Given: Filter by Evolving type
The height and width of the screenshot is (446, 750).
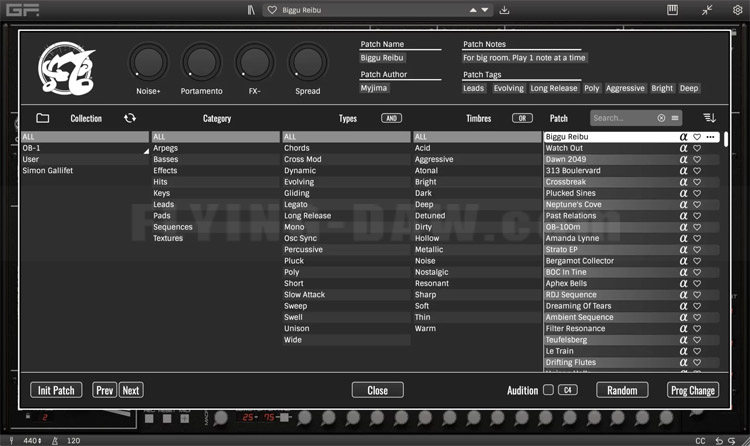Looking at the screenshot, I should pyautogui.click(x=346, y=182).
